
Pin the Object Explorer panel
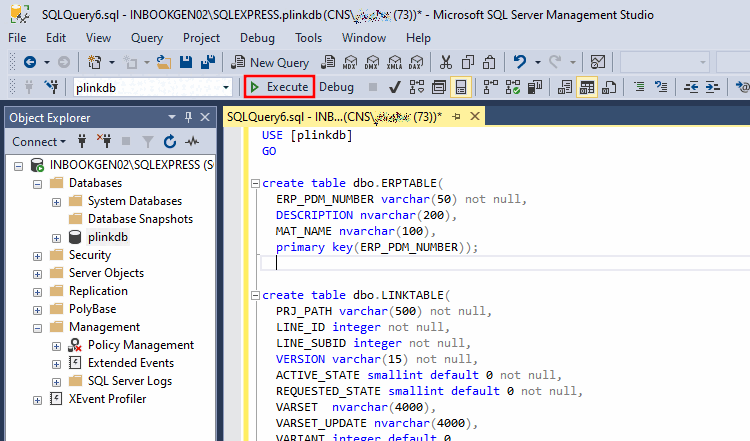[x=188, y=117]
